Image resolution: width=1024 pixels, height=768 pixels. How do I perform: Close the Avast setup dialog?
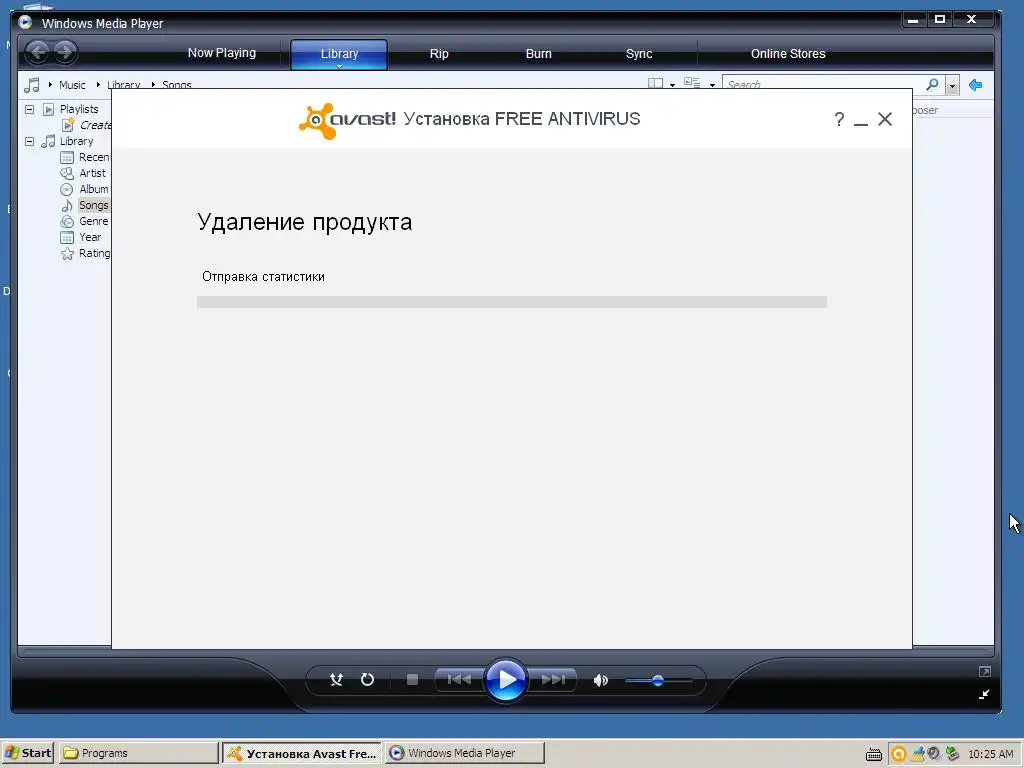pyautogui.click(x=885, y=119)
